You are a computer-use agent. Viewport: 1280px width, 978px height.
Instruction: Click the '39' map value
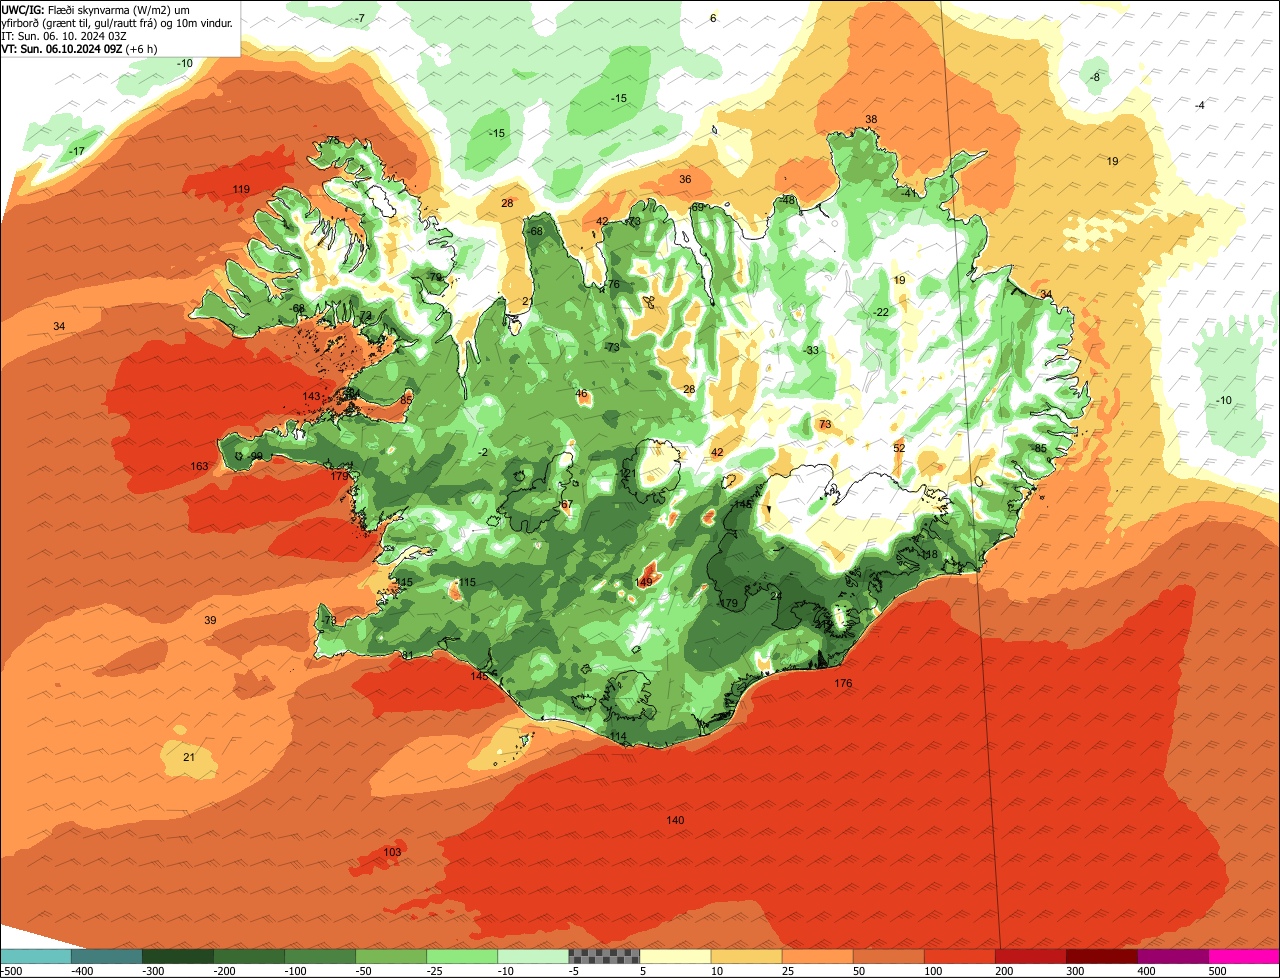[x=210, y=621]
